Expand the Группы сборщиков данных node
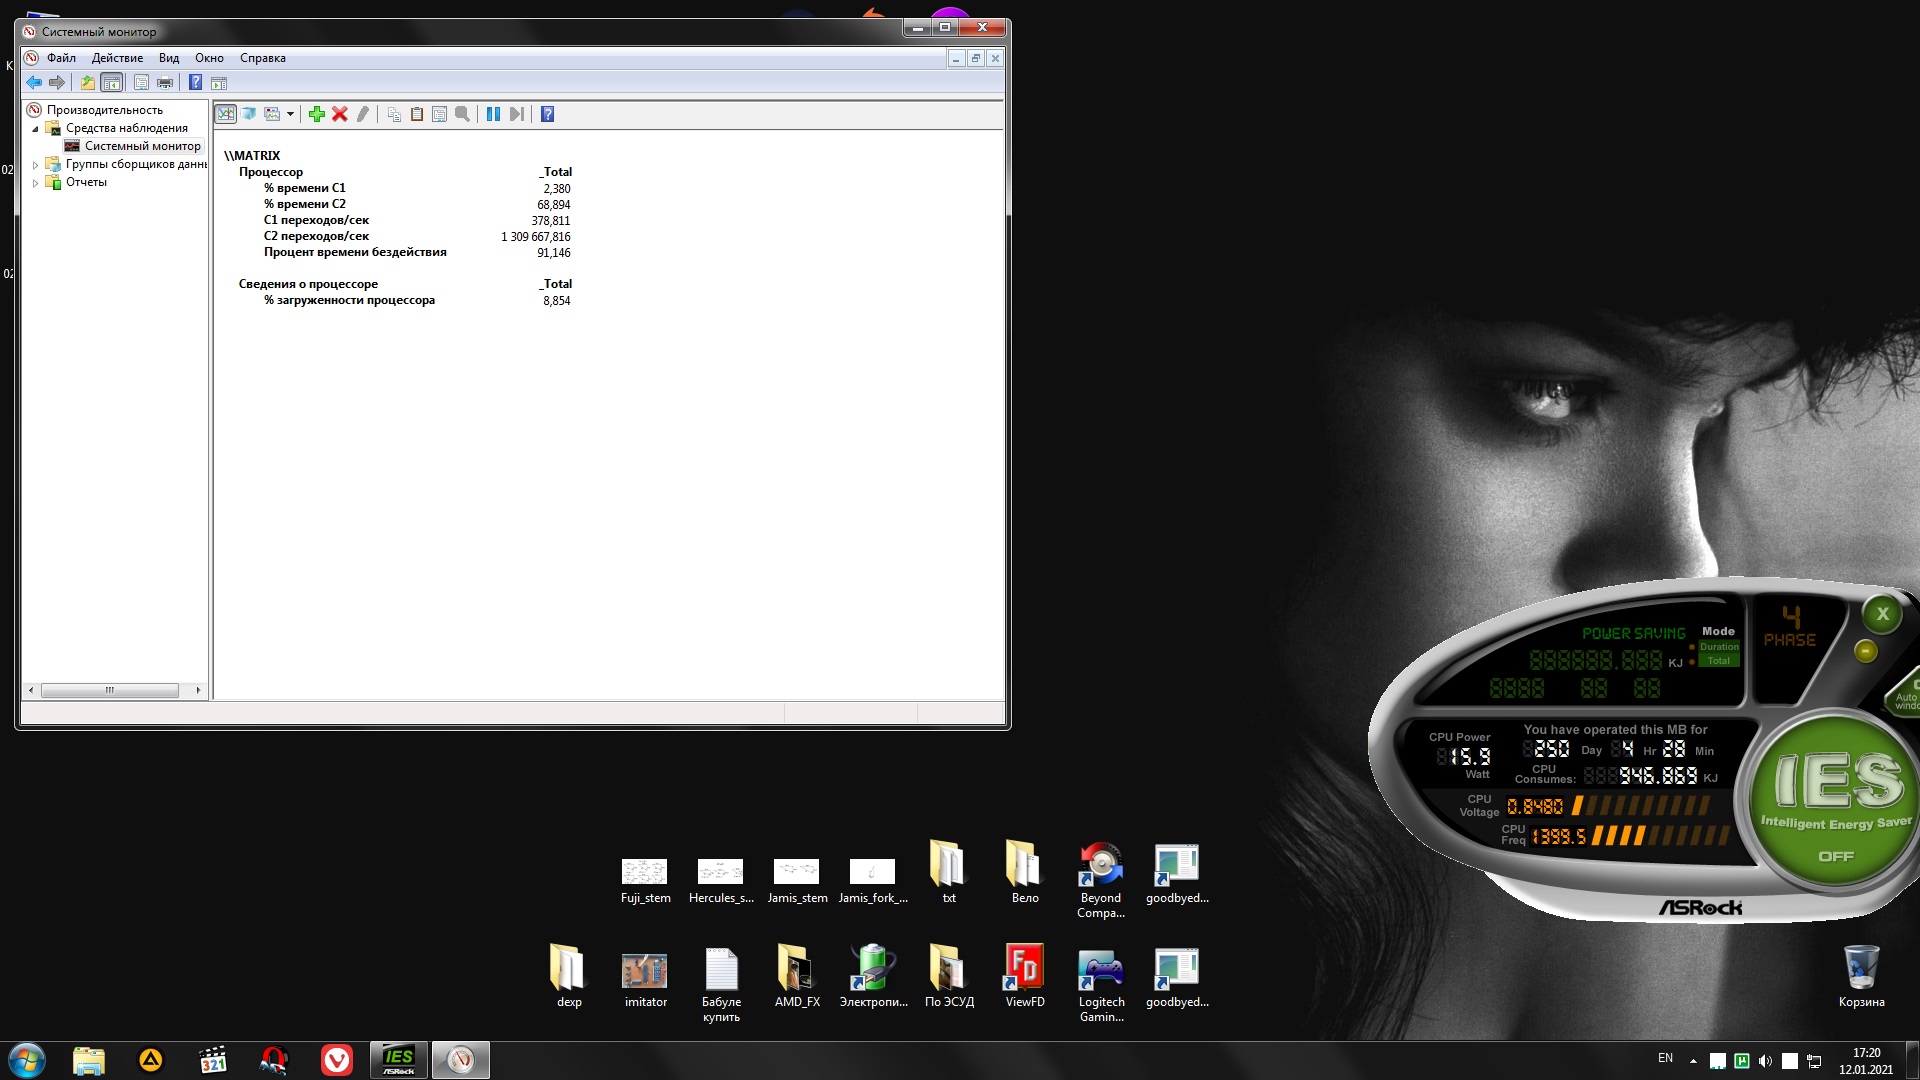 tap(36, 165)
